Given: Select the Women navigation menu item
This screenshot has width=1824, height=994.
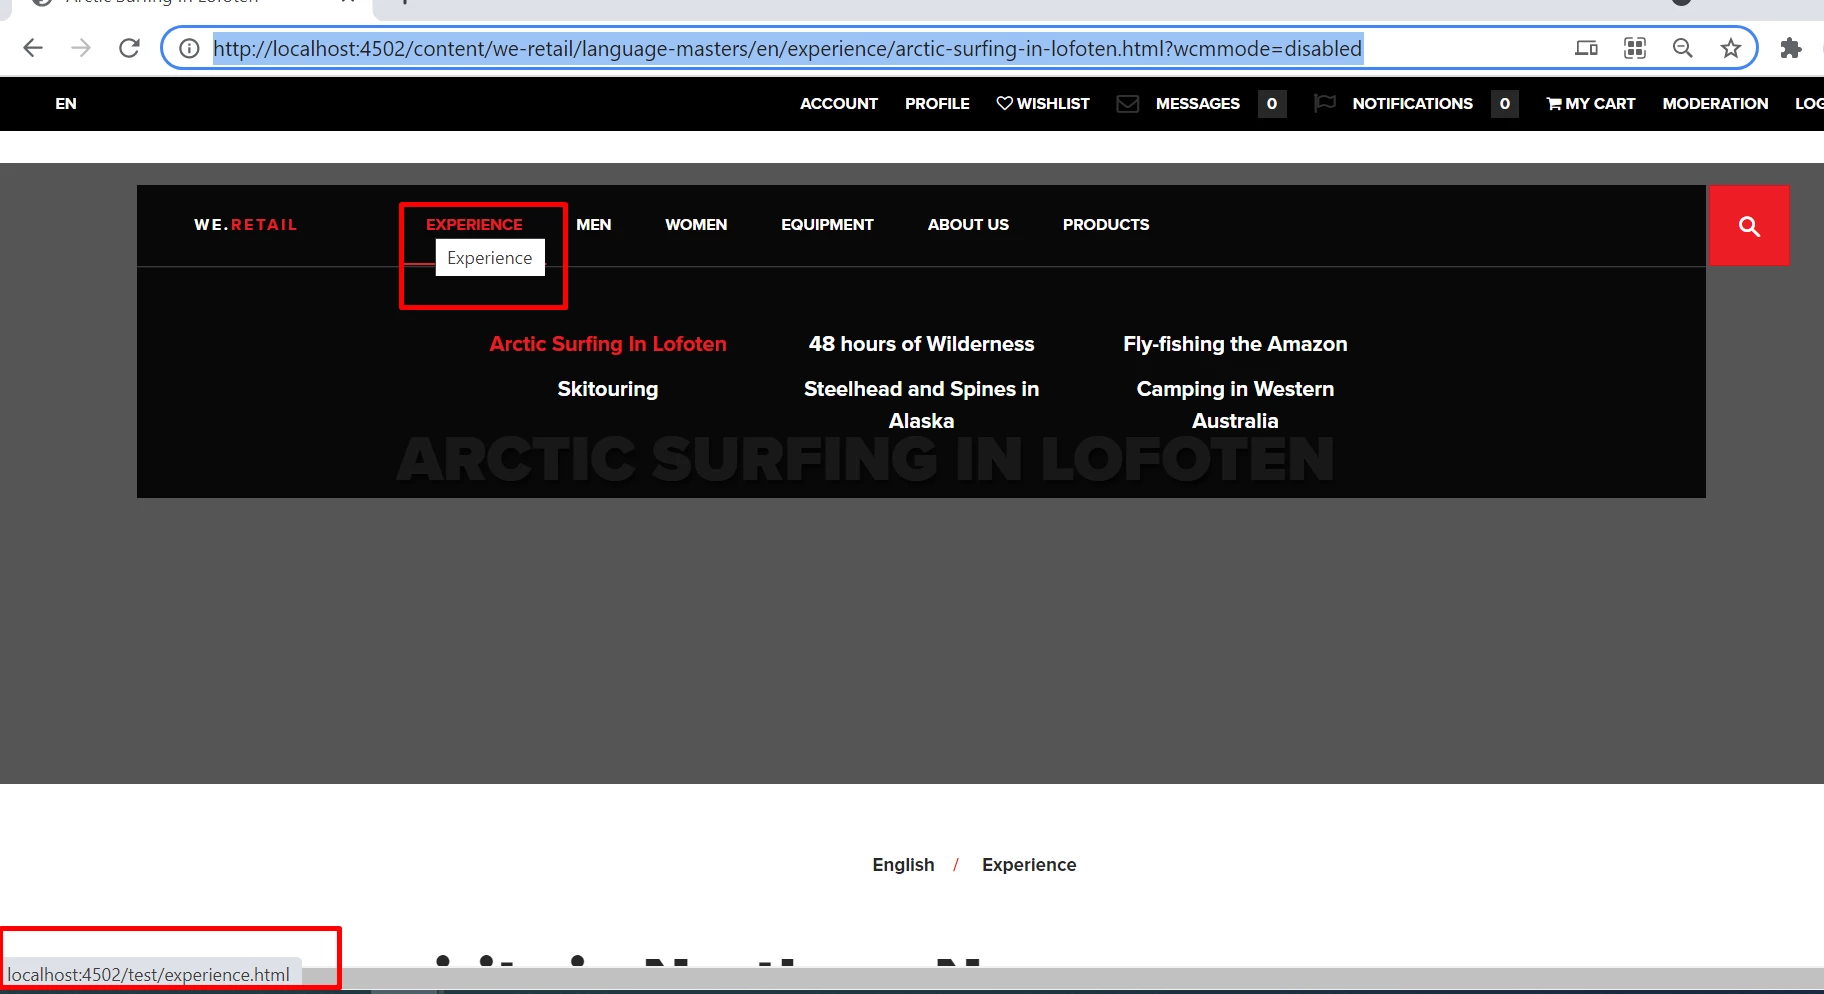Looking at the screenshot, I should click(x=696, y=225).
